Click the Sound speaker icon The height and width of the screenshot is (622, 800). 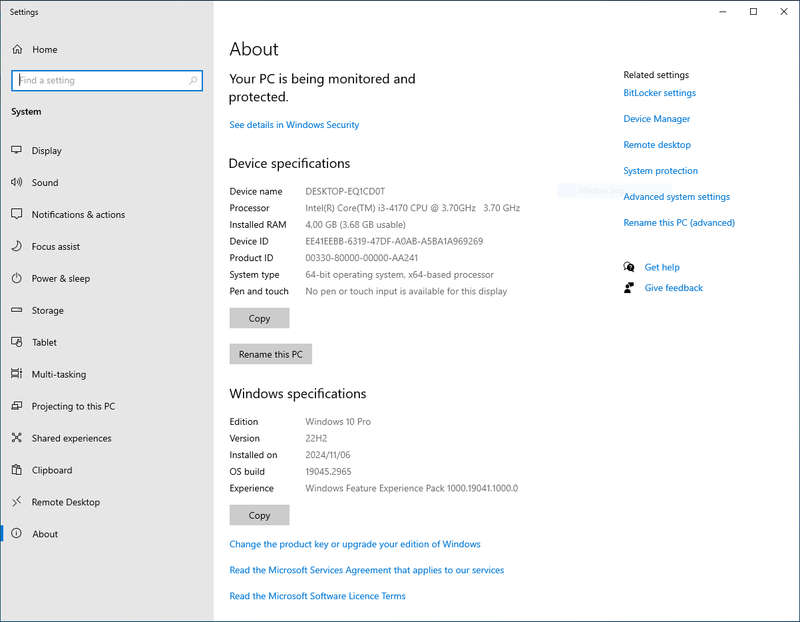tap(17, 182)
